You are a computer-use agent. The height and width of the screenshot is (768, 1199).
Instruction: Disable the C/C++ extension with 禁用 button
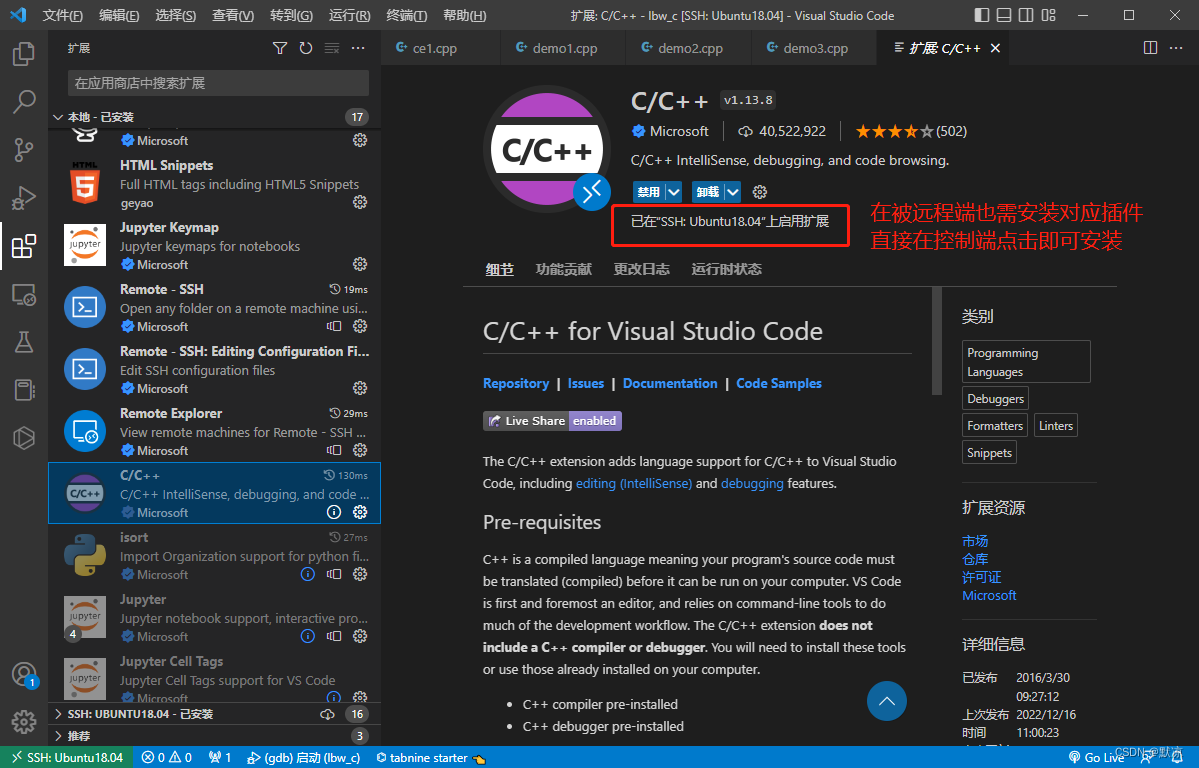coord(650,191)
